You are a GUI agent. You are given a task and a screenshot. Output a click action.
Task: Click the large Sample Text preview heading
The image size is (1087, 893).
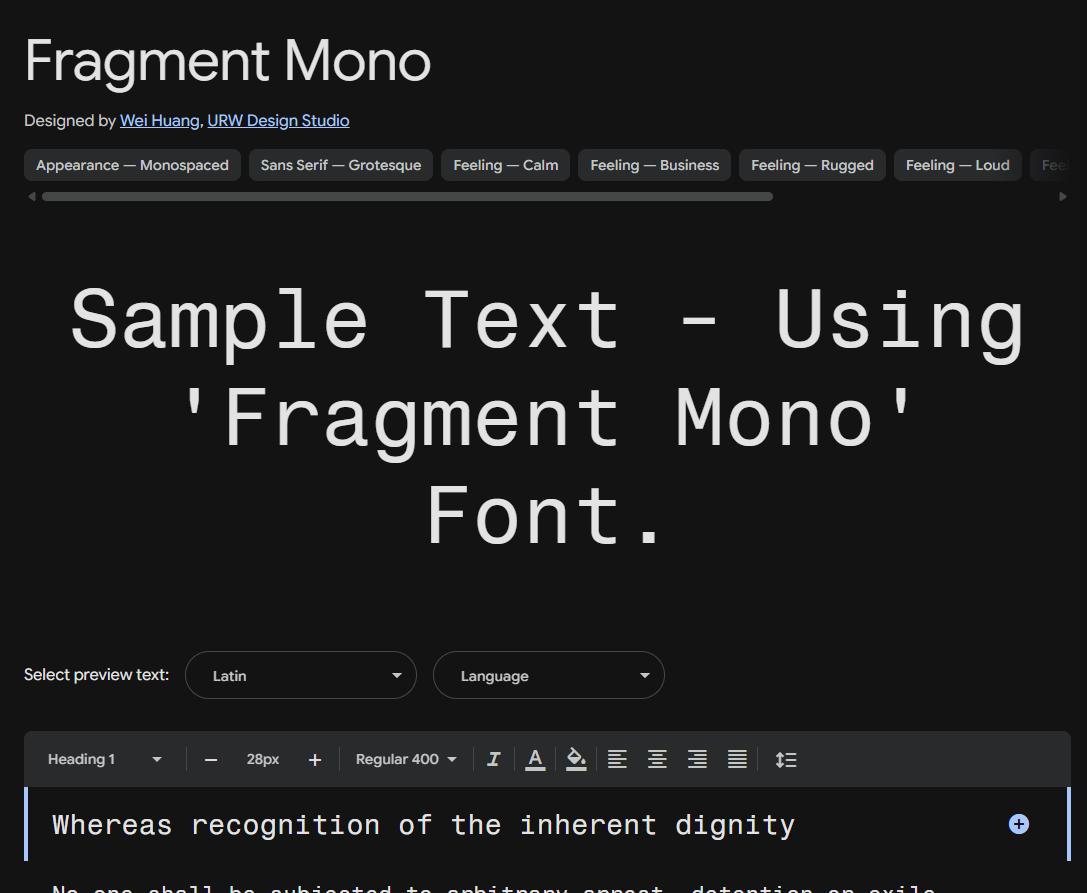[x=547, y=417]
